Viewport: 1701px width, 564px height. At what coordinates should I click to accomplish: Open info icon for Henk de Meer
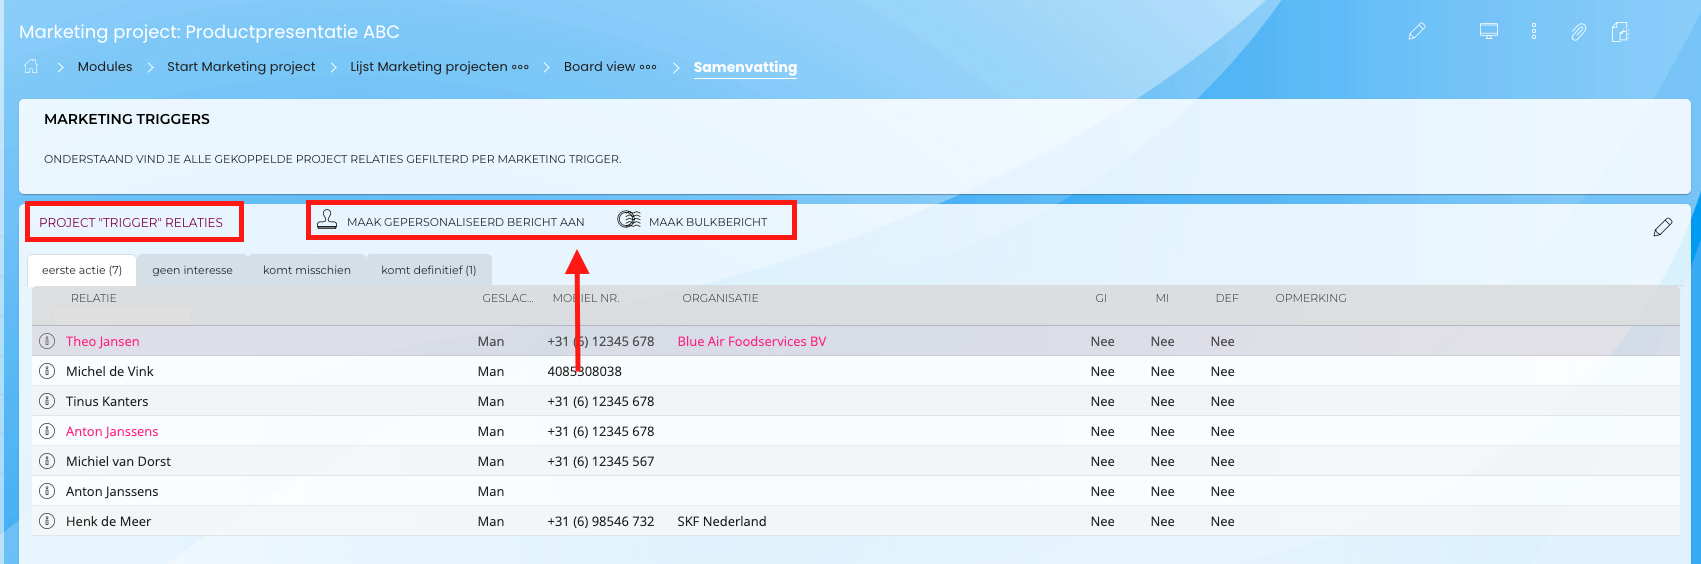click(47, 521)
